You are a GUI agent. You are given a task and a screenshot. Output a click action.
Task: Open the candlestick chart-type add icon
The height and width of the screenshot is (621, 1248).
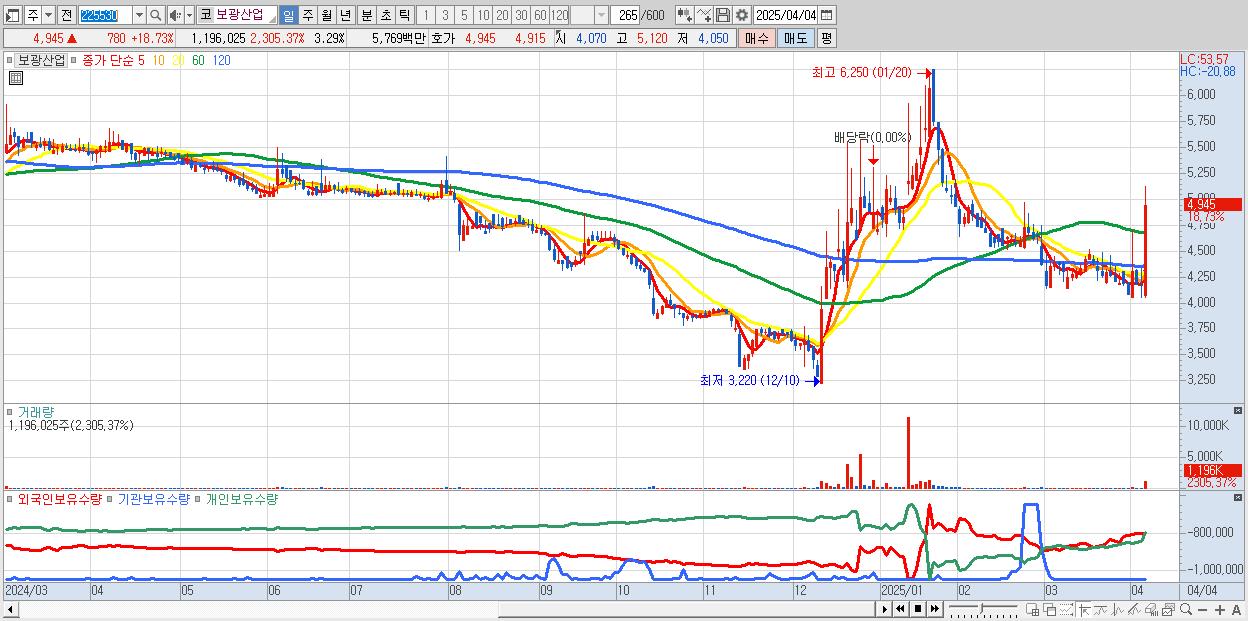[x=684, y=15]
